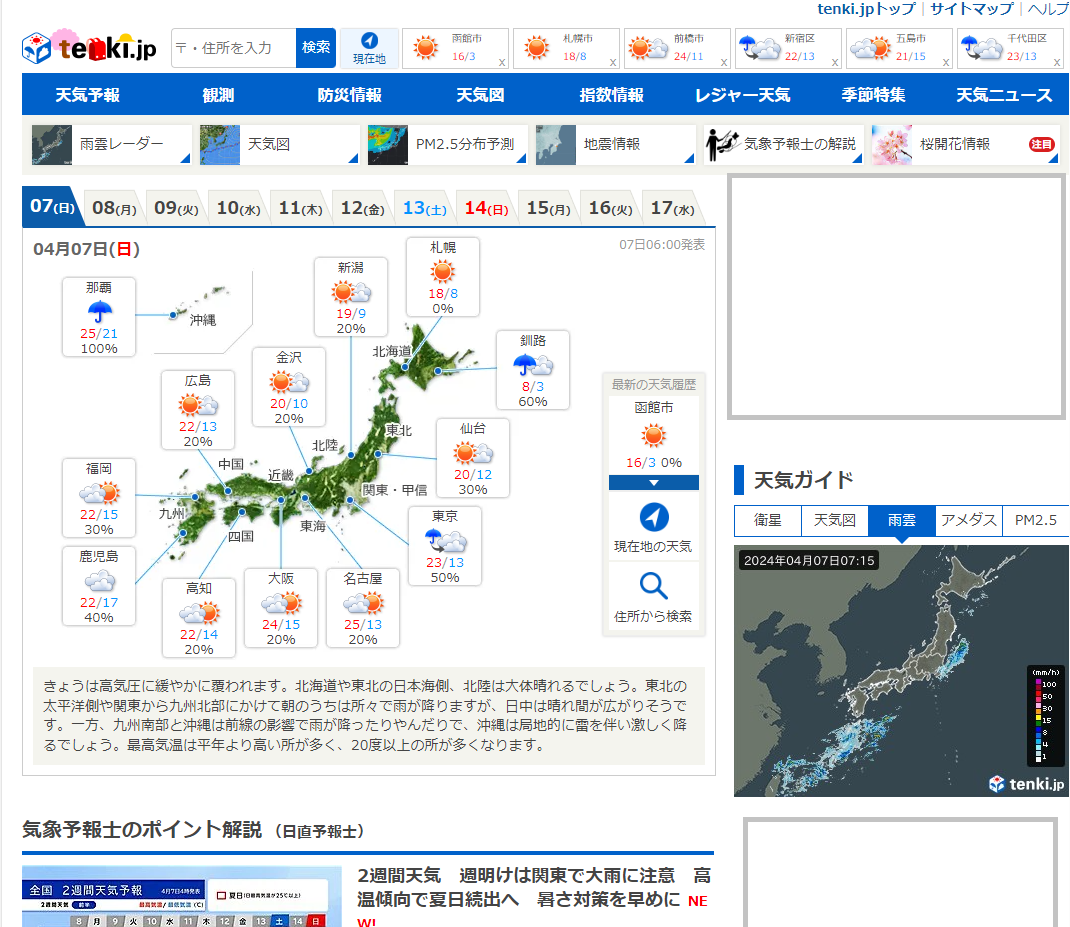The height and width of the screenshot is (927, 1070).
Task: Open 季節特集 main menu
Action: pos(873,95)
